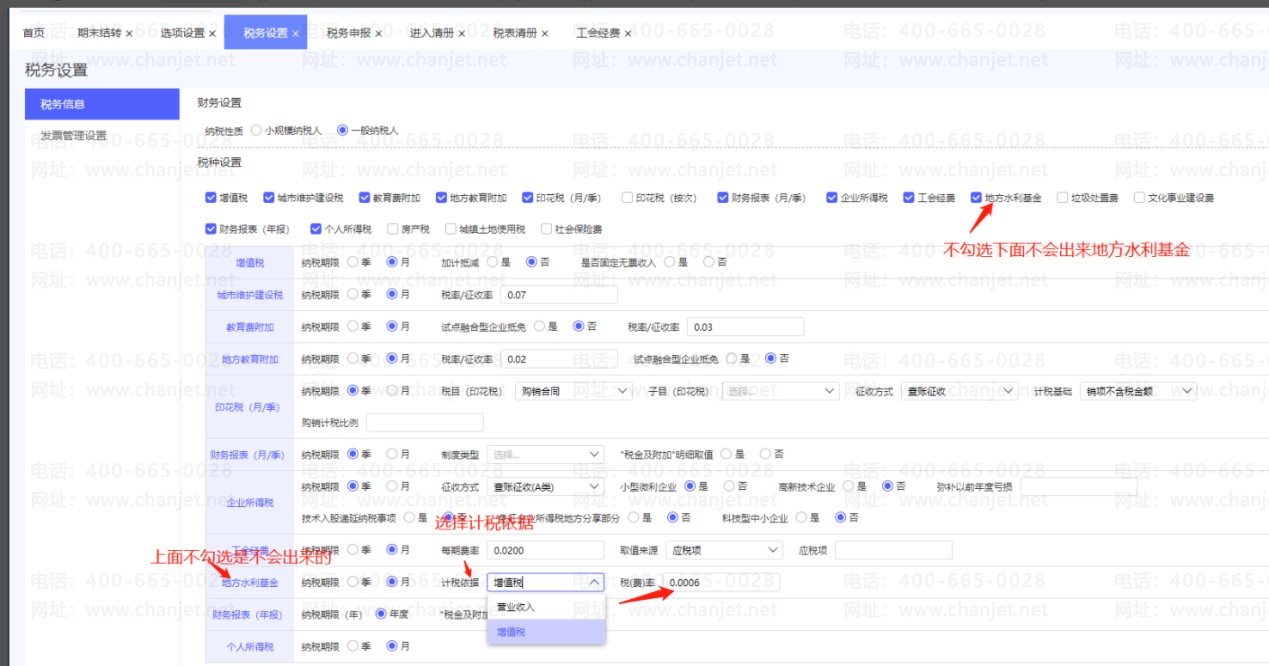
Task: Choose 是 for 增值税 加计抵减
Action: [492, 262]
